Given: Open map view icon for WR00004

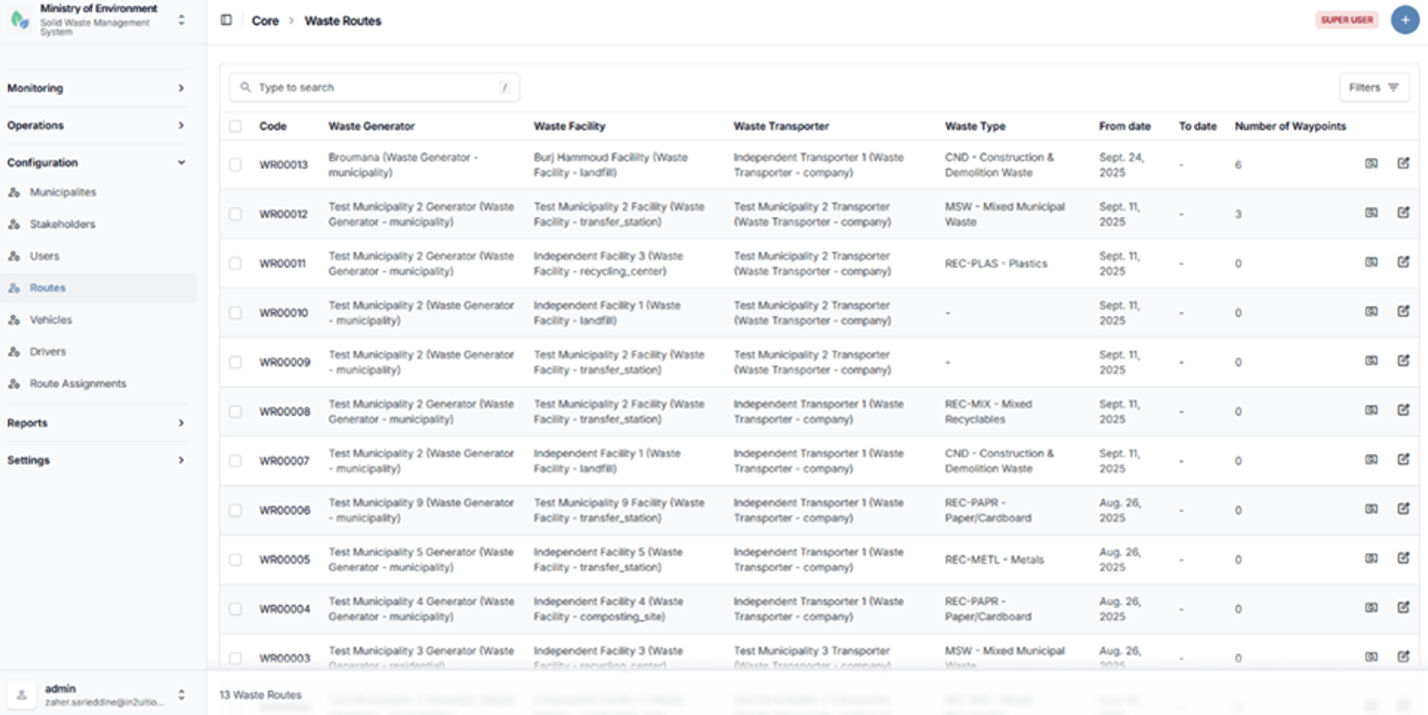Looking at the screenshot, I should (1372, 607).
